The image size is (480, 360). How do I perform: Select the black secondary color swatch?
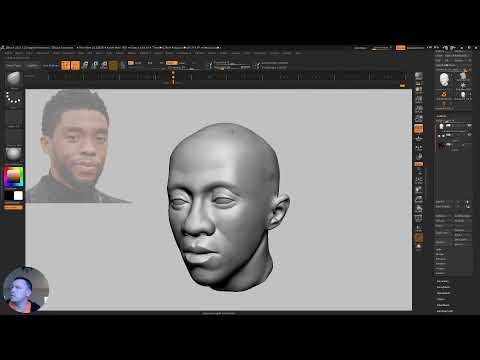(x=9, y=196)
